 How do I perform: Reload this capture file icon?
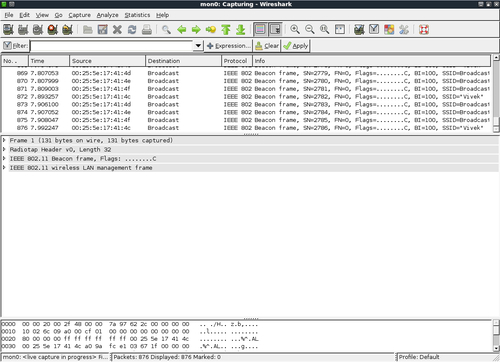coord(132,30)
